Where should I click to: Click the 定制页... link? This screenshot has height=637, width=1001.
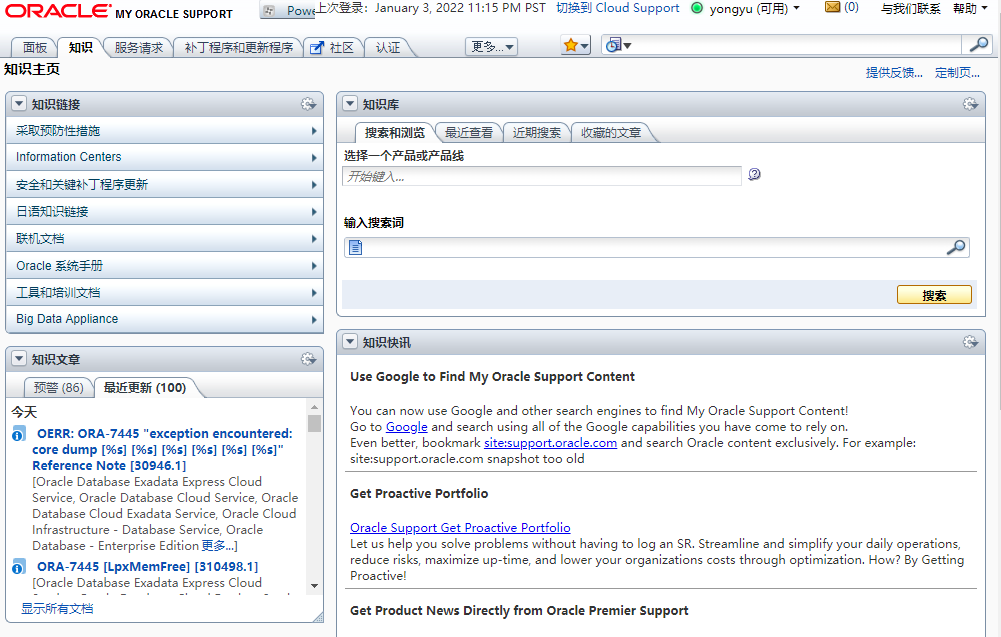point(957,73)
